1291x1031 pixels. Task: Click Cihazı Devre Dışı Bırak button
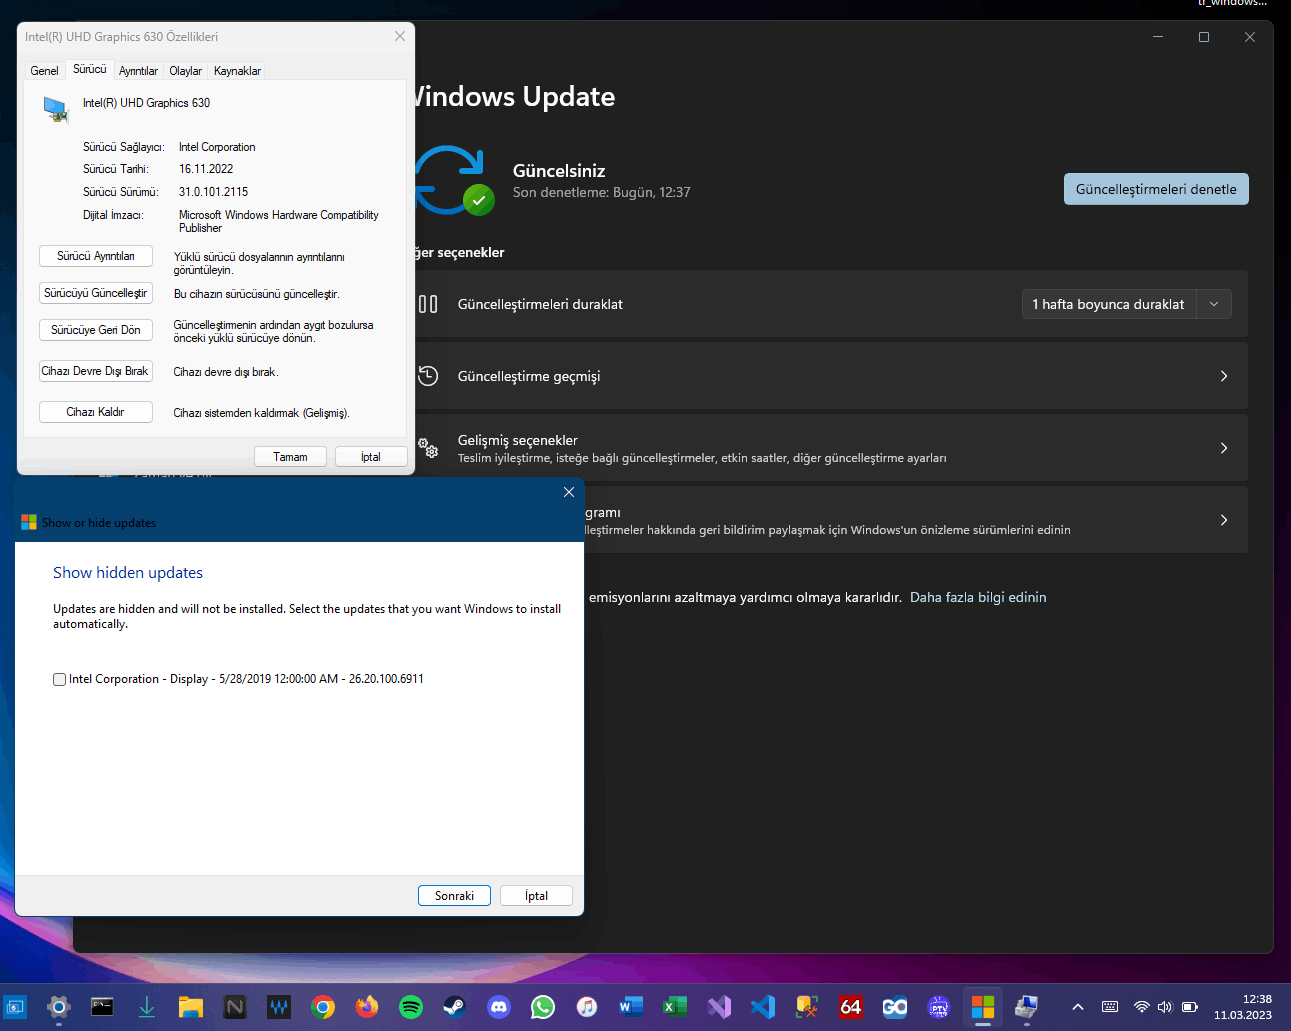pos(96,371)
